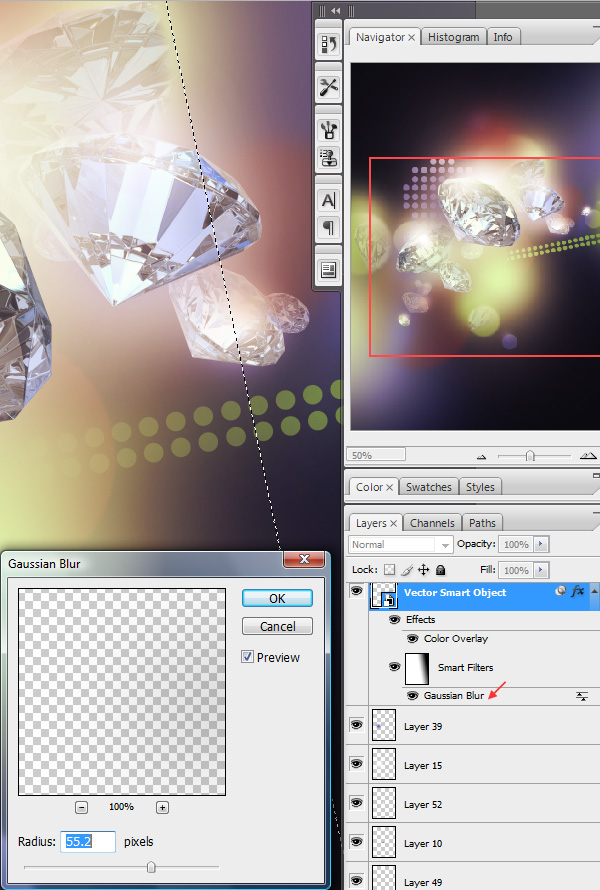600x890 pixels.
Task: Click the Opacity value field
Action: (516, 544)
